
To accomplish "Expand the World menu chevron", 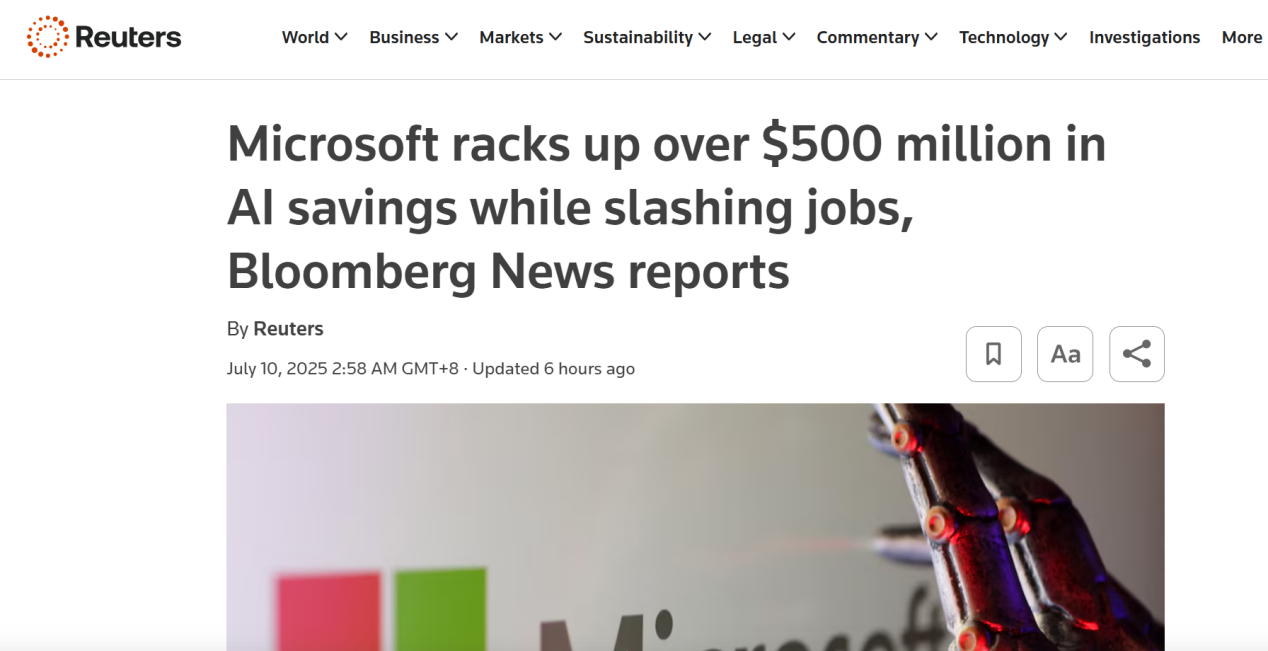I will tap(341, 37).
